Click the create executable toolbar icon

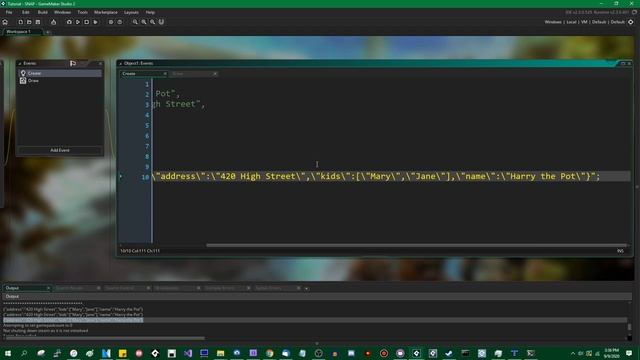(53, 22)
